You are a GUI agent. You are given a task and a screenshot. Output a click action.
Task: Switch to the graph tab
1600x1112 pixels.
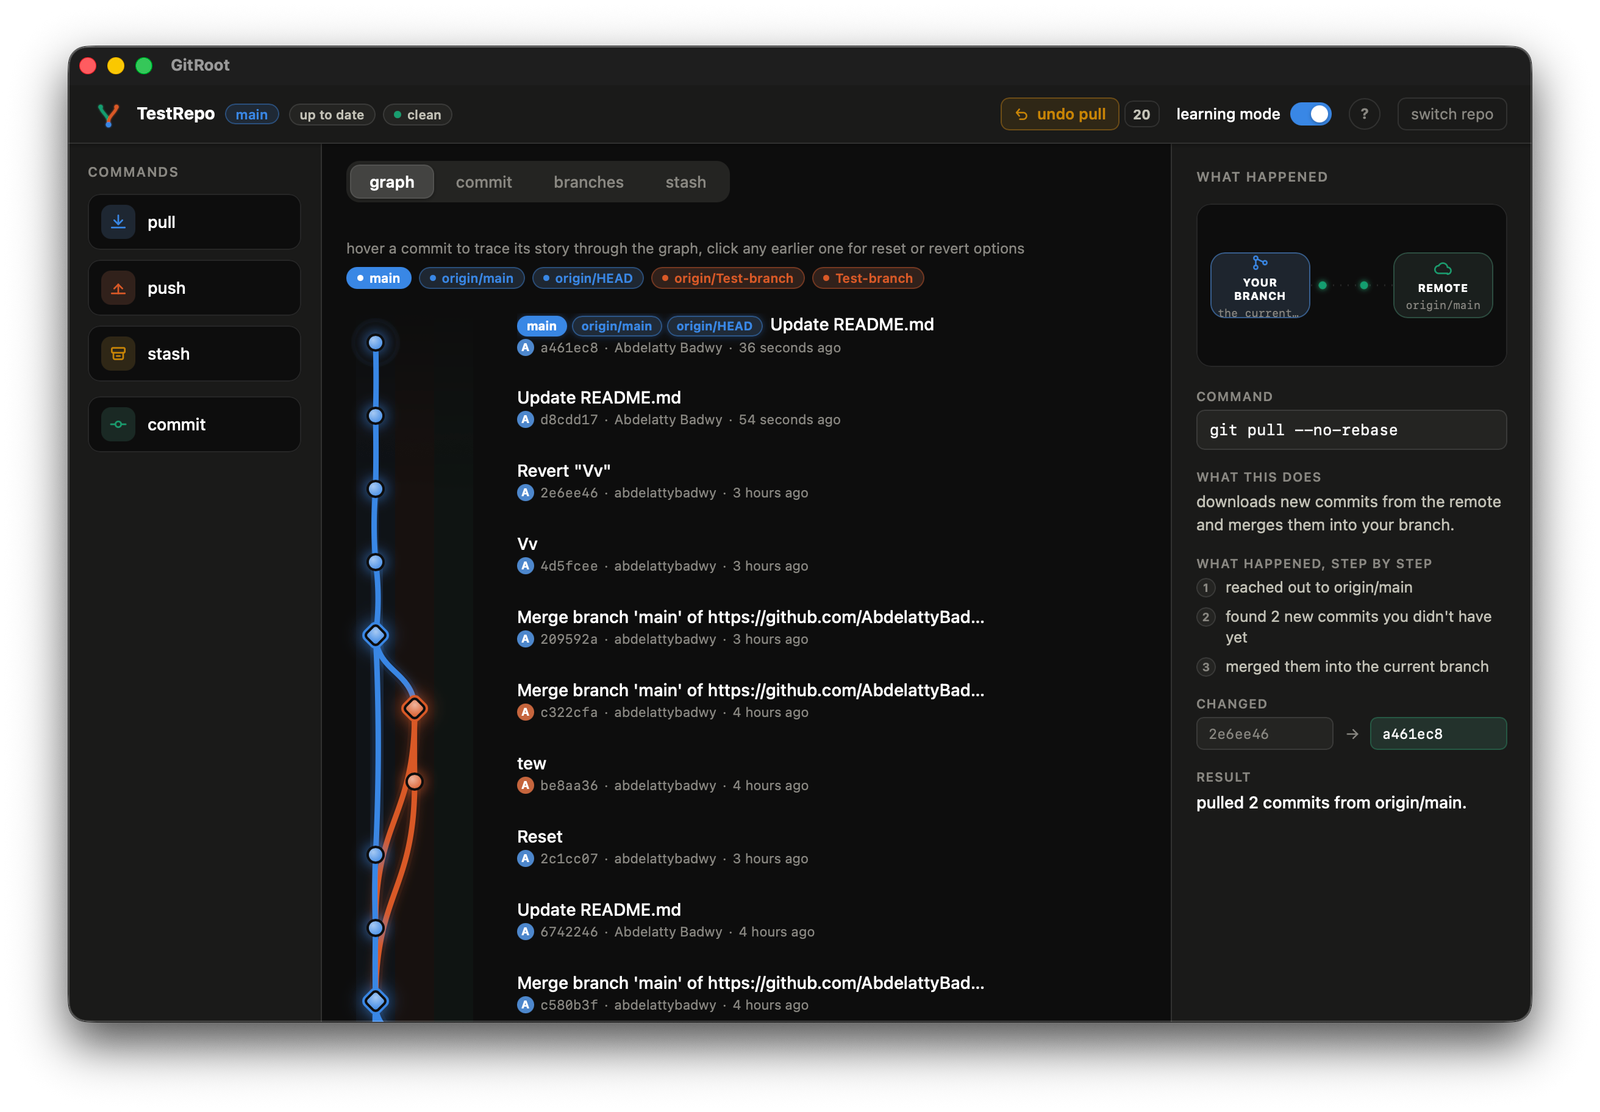[x=391, y=182]
